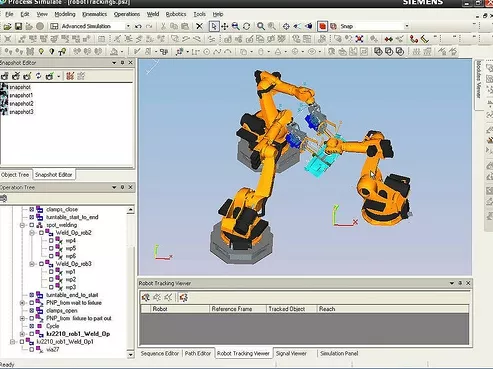This screenshot has width=493, height=369.
Task: Collapse the kr2210_rob1_Weld_Op1 node
Action: point(13,342)
